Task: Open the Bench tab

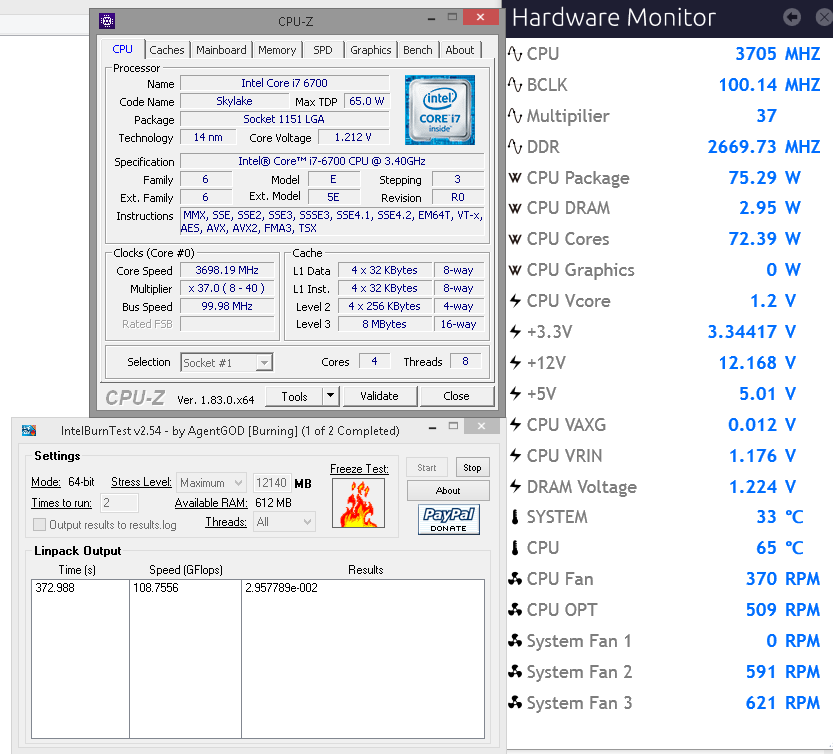Action: click(x=418, y=50)
